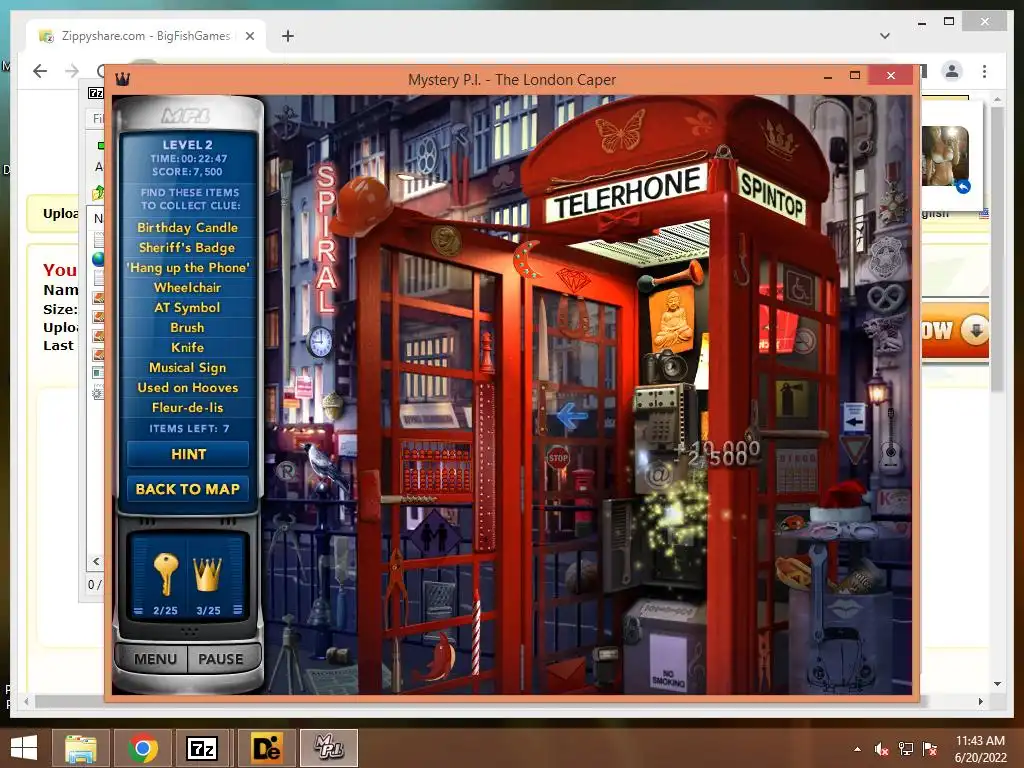
Task: Go back in Chrome browser
Action: point(40,71)
